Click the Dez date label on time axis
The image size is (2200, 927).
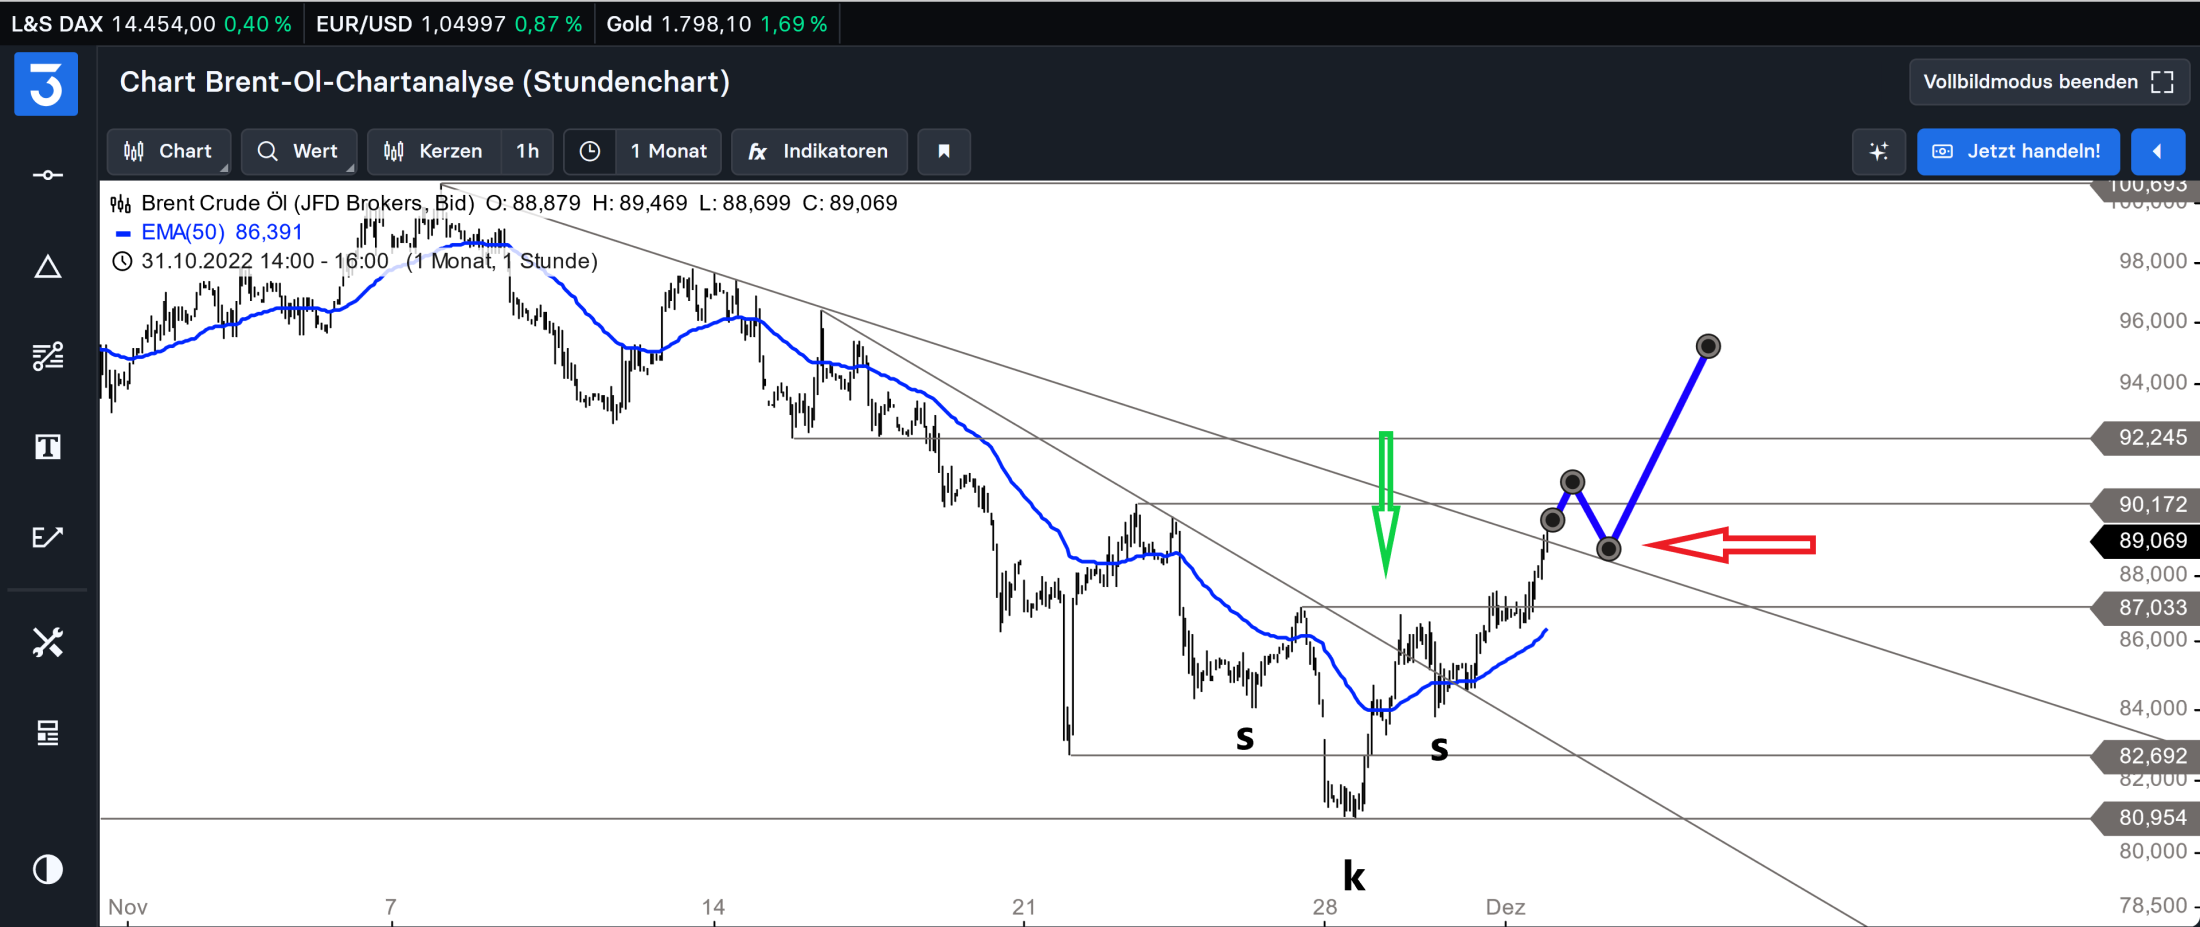click(1505, 907)
